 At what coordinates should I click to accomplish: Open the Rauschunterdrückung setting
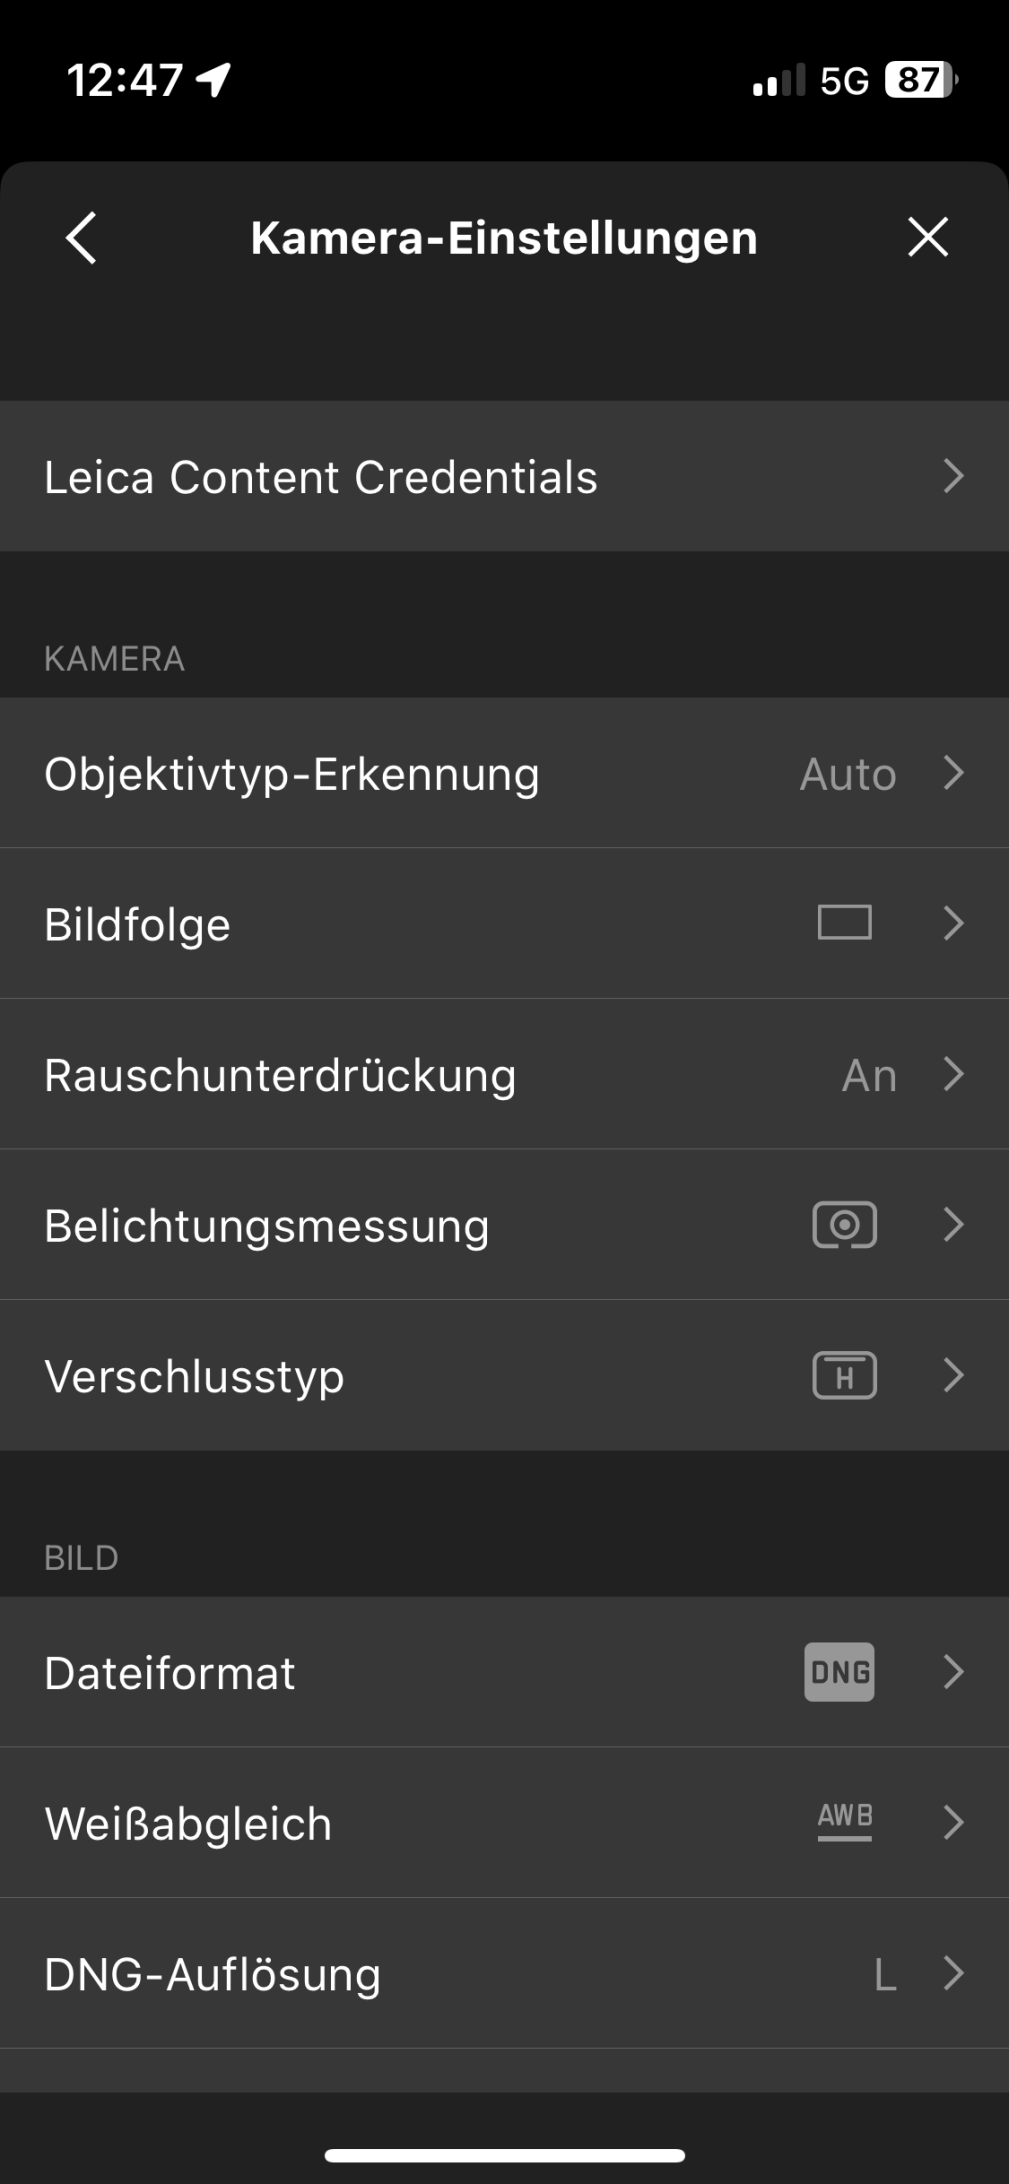click(280, 1075)
